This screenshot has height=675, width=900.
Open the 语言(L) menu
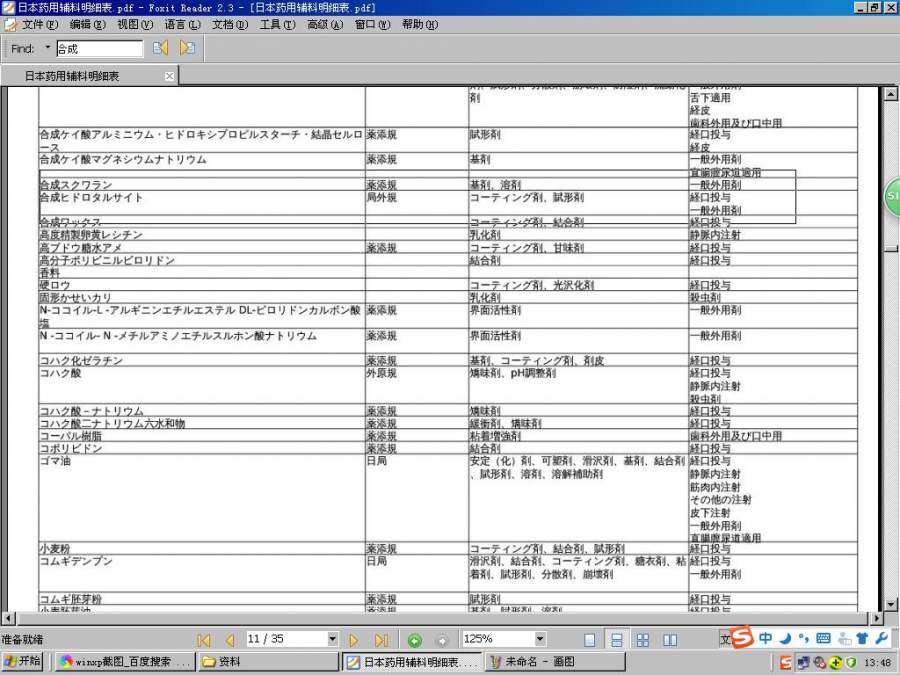[x=182, y=24]
